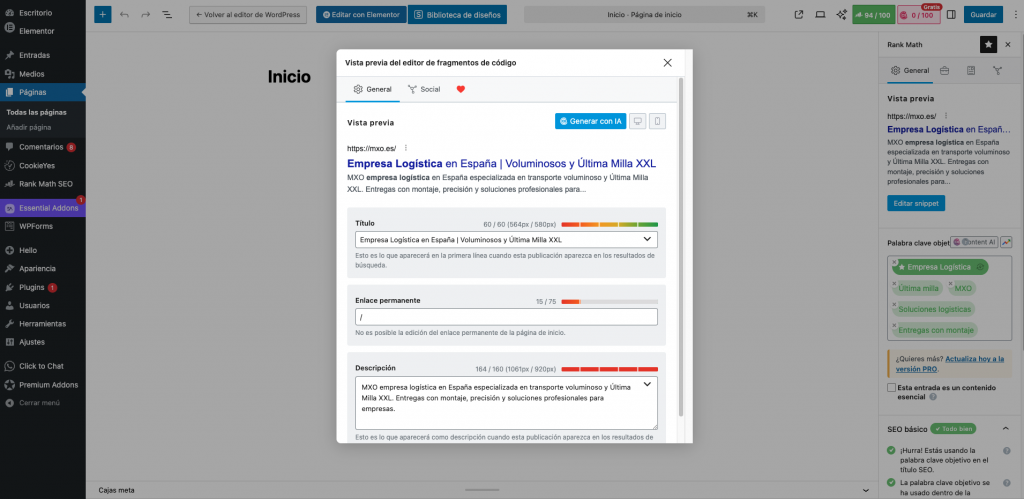This screenshot has height=499, width=1024.
Task: Remove the MXO keyword tag
Action: click(951, 283)
